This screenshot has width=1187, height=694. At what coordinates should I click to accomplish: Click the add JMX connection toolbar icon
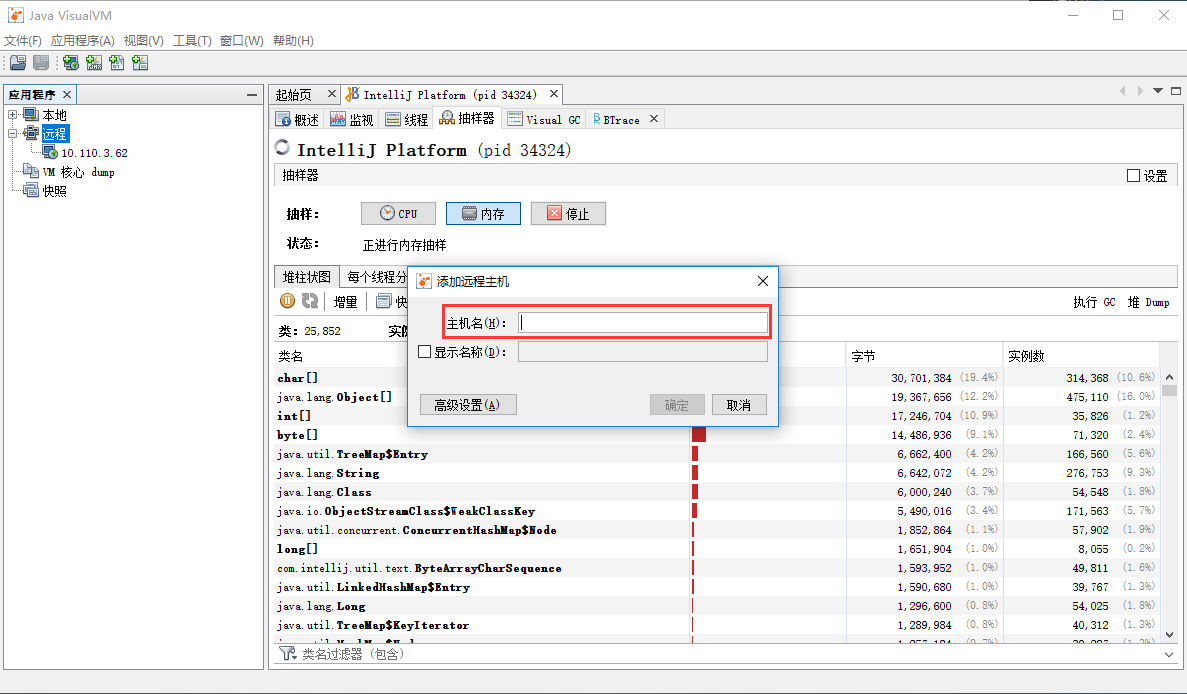pyautogui.click(x=93, y=62)
